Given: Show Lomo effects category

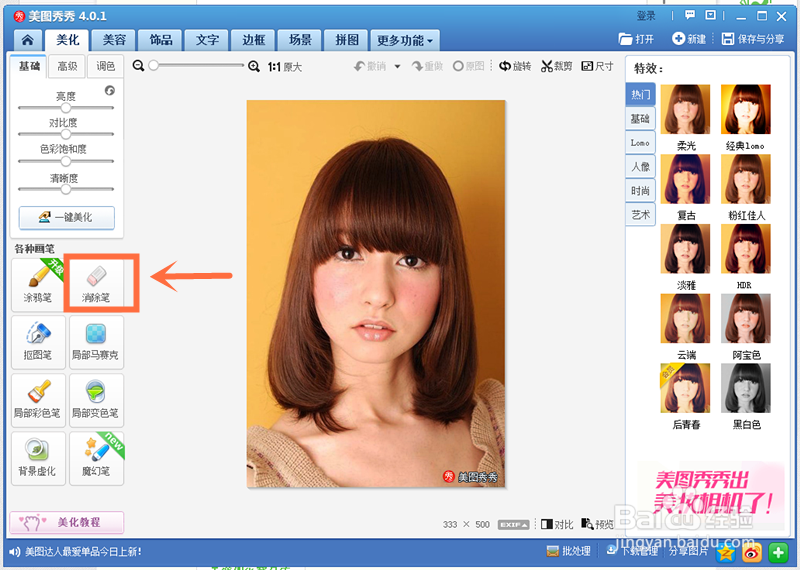Looking at the screenshot, I should (640, 143).
